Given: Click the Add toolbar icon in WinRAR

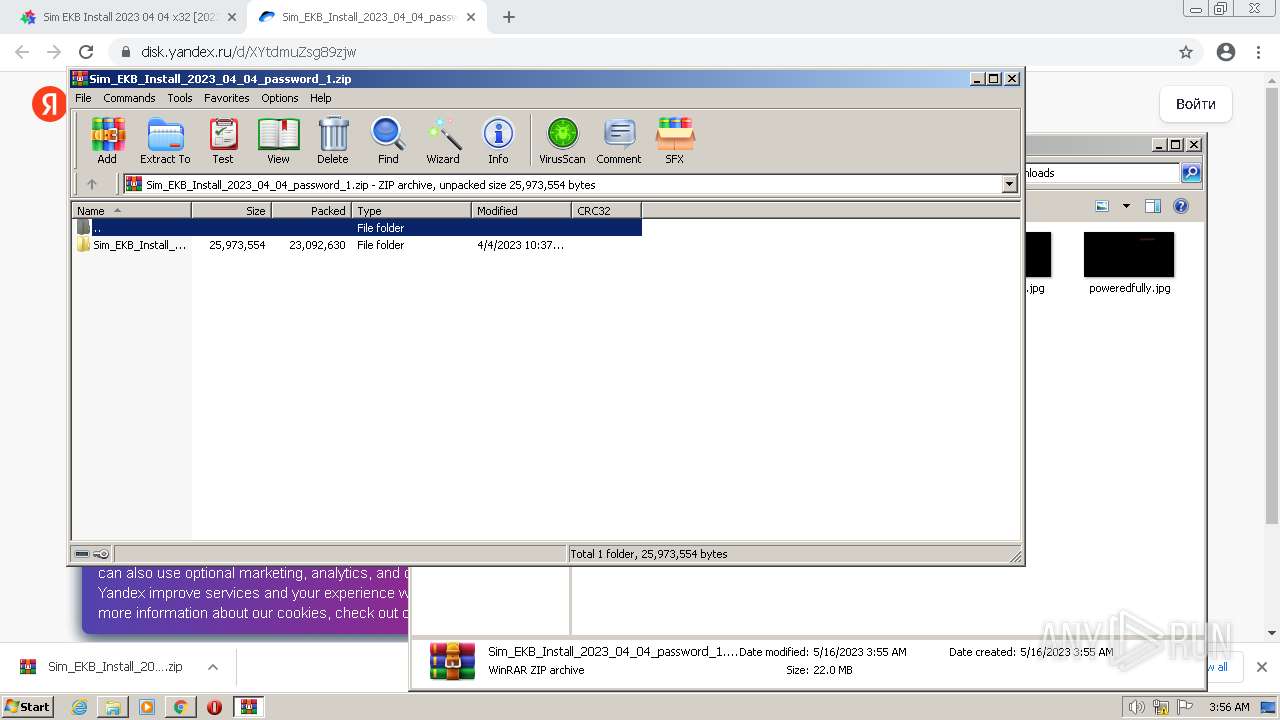Looking at the screenshot, I should tap(107, 141).
